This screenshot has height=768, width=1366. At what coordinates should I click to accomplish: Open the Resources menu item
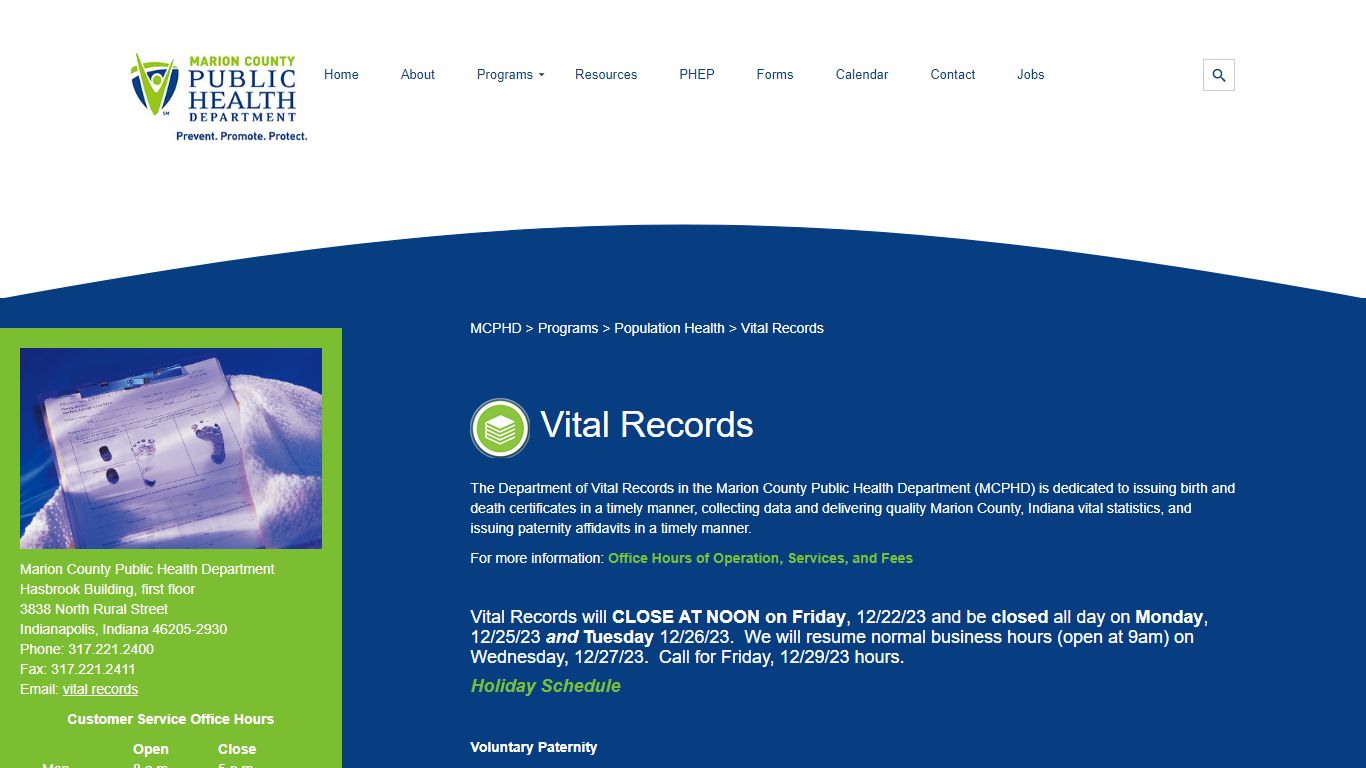coord(606,74)
